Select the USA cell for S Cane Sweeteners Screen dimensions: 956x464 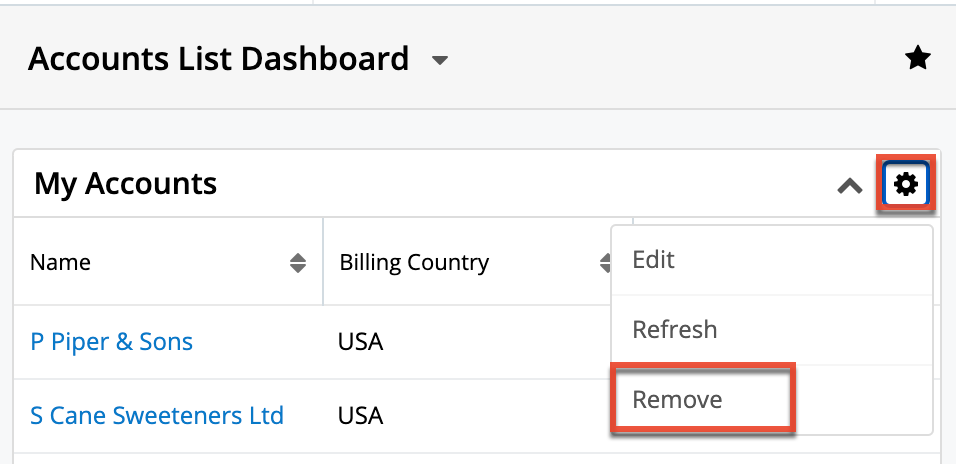pos(361,414)
